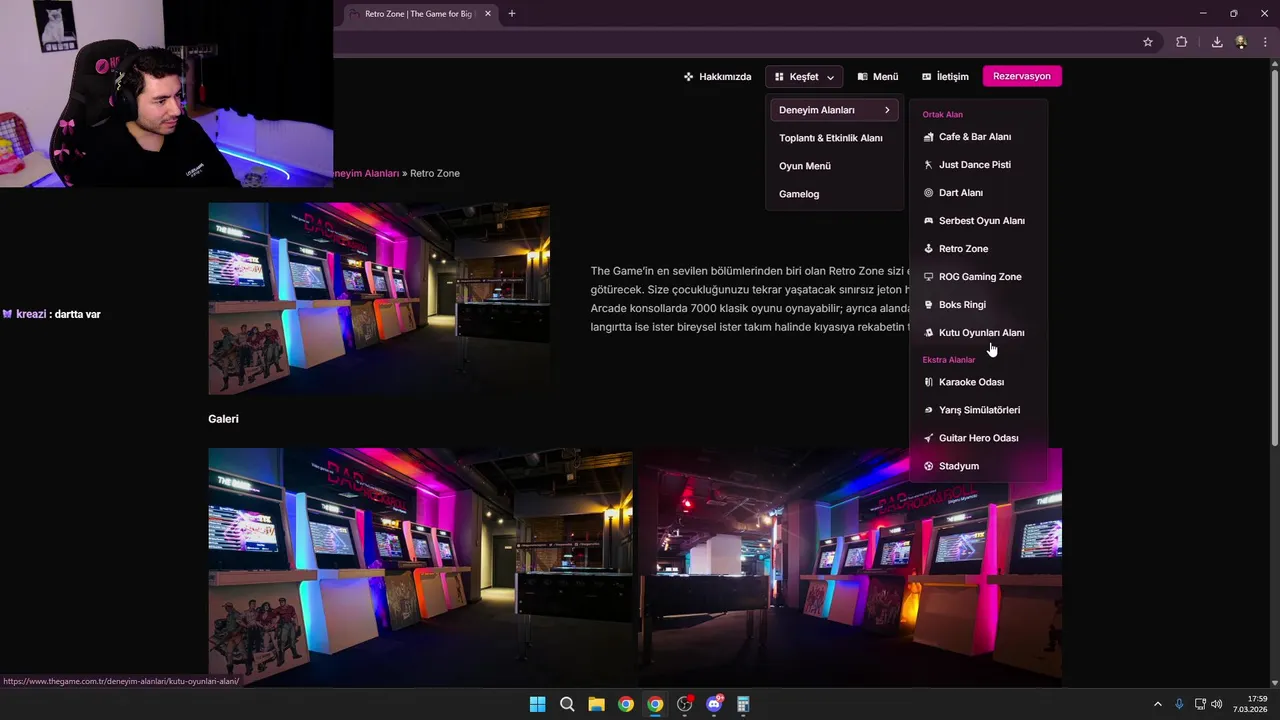Click the Menü book icon
Image resolution: width=1280 pixels, height=720 pixels.
[862, 76]
